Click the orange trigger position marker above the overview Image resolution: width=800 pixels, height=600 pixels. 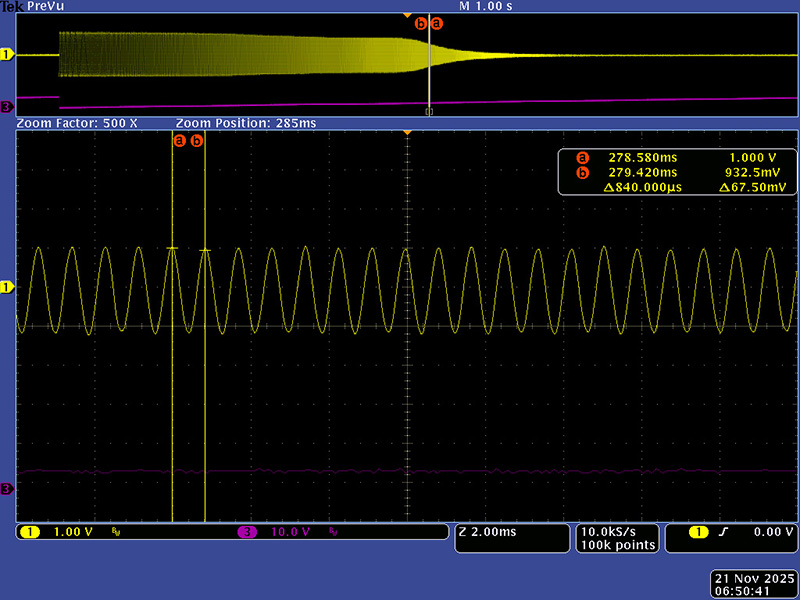pos(405,15)
